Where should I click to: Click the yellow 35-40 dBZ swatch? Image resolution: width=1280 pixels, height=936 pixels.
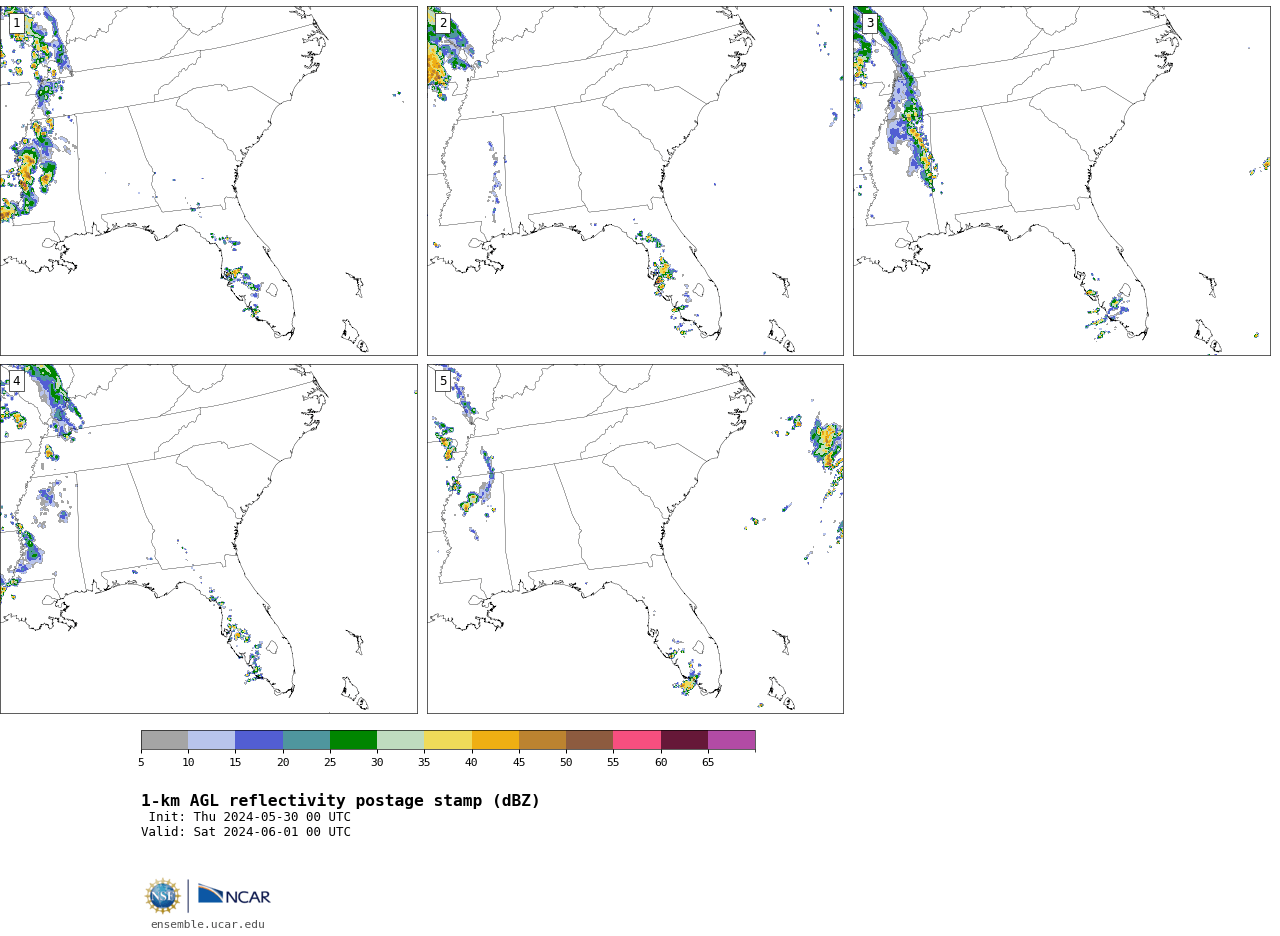(448, 740)
